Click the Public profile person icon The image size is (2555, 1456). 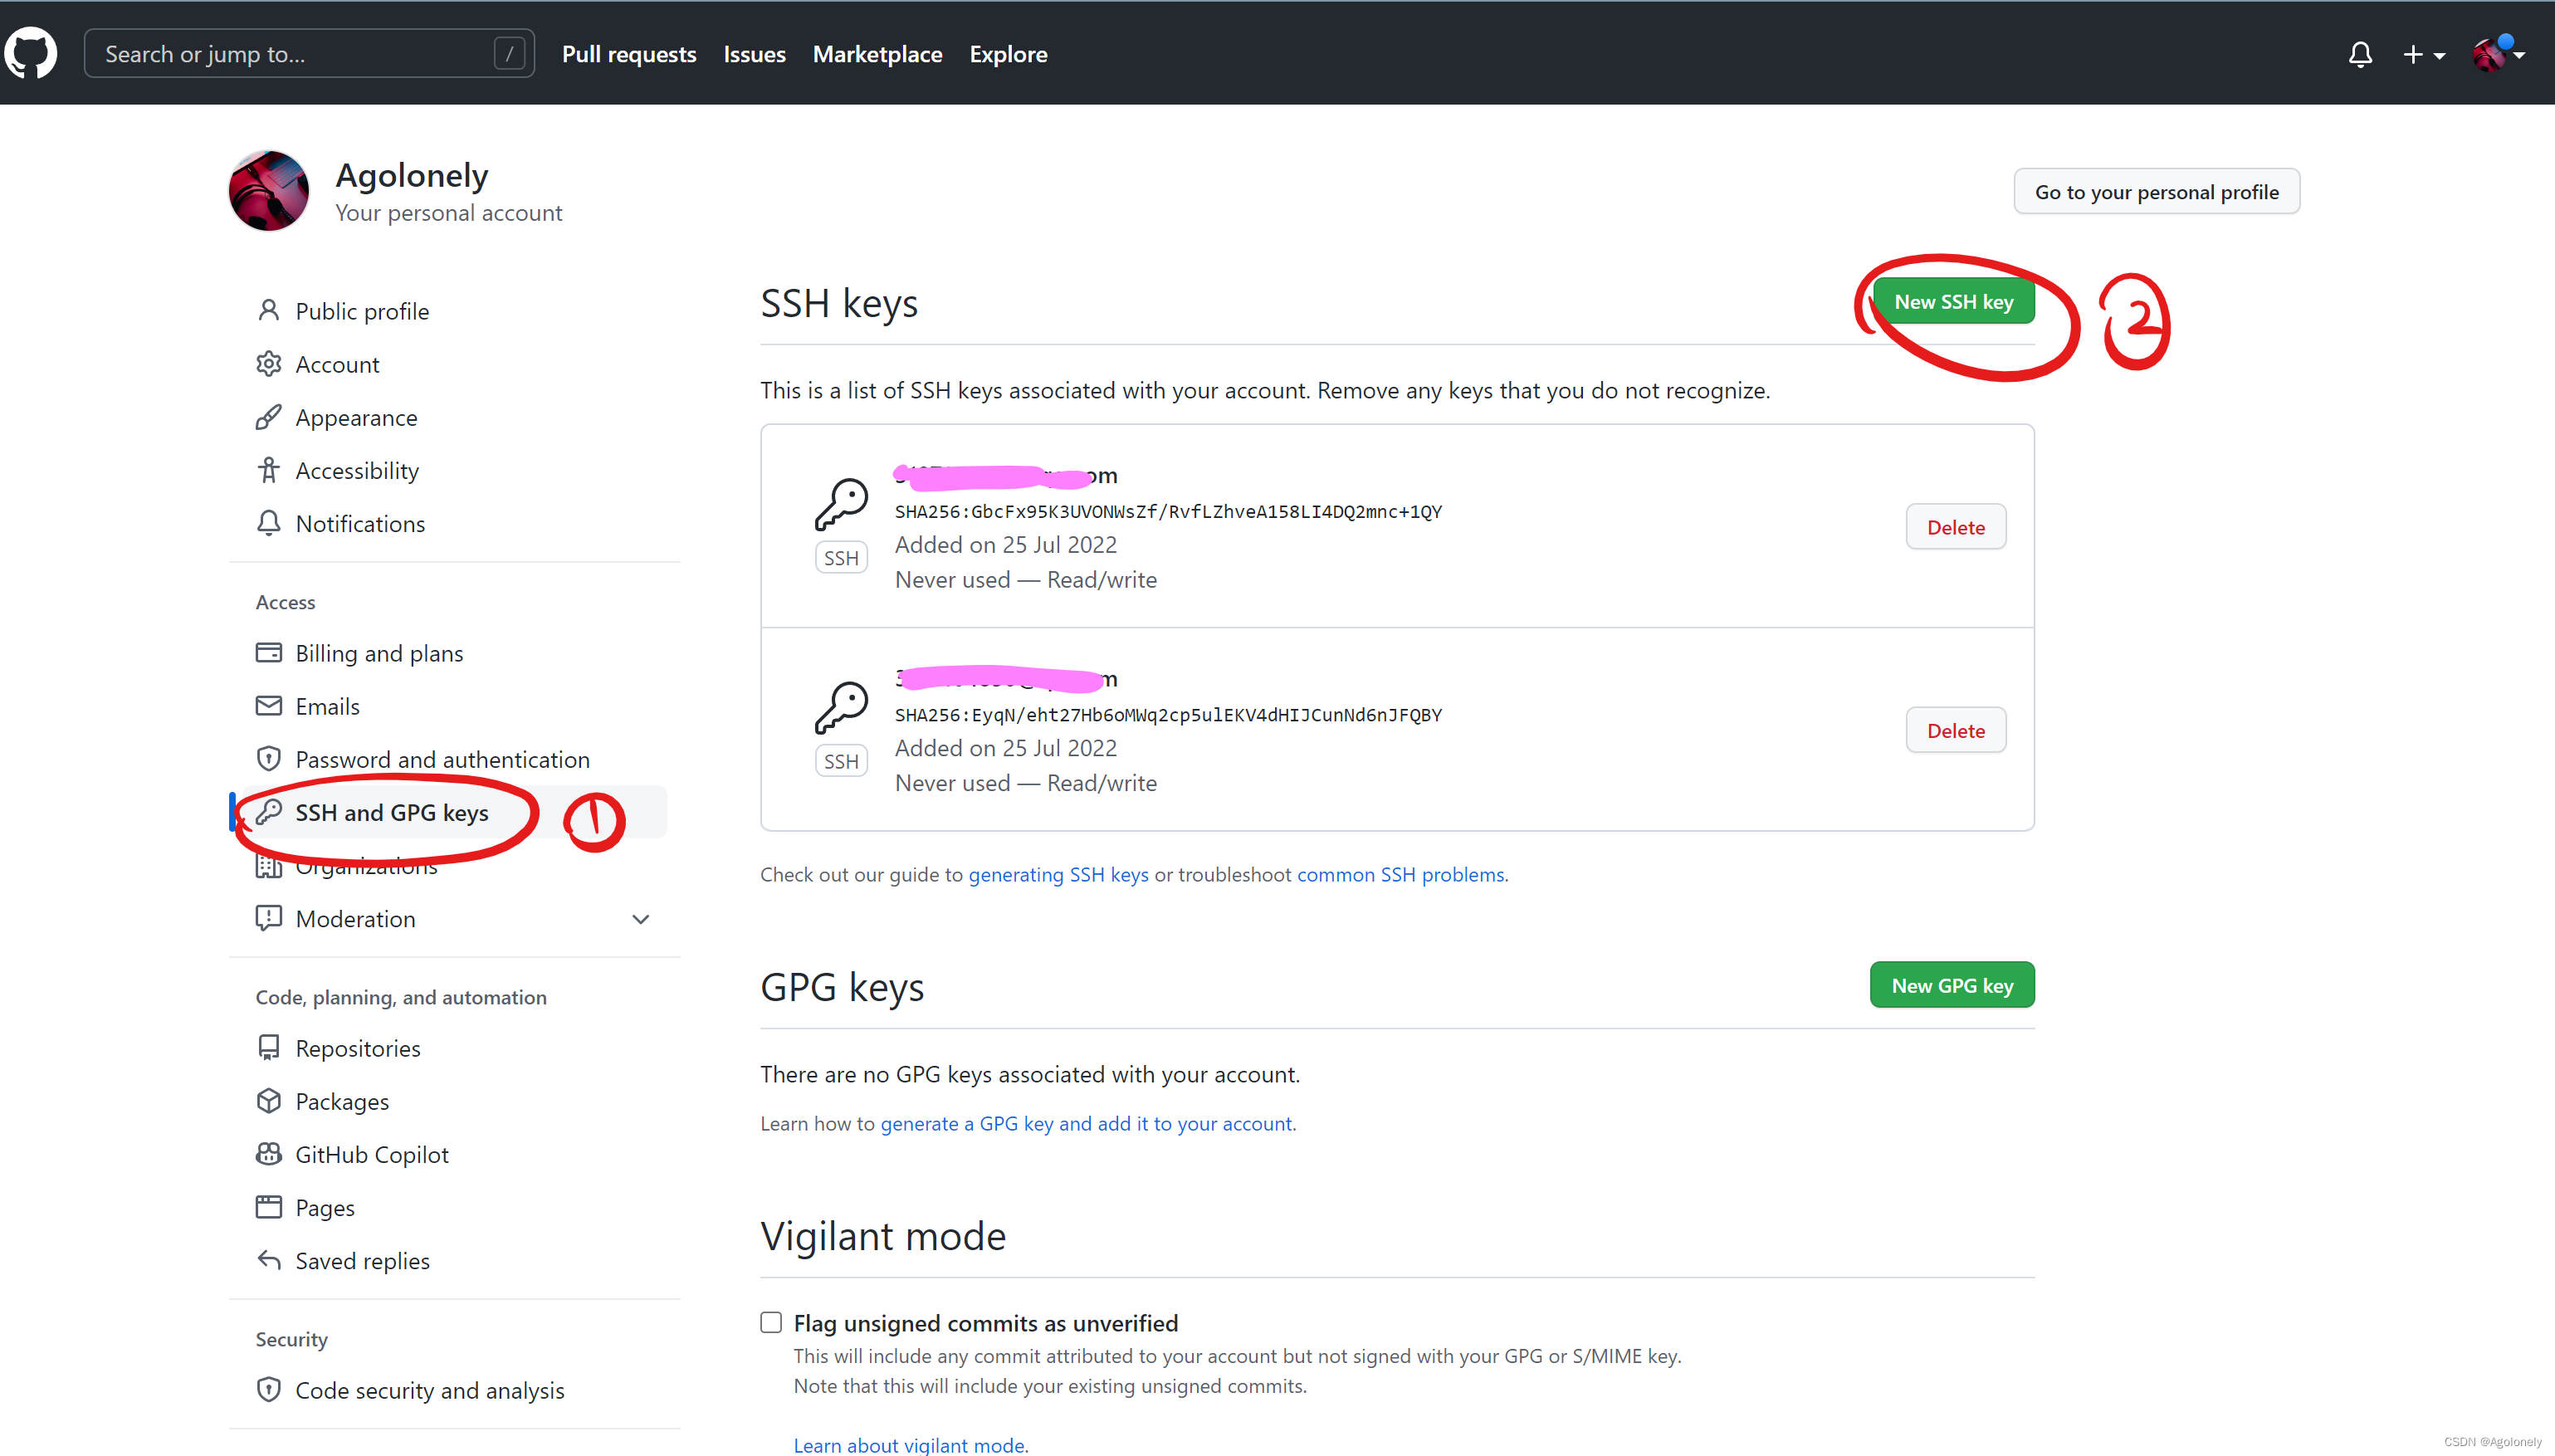pyautogui.click(x=268, y=310)
